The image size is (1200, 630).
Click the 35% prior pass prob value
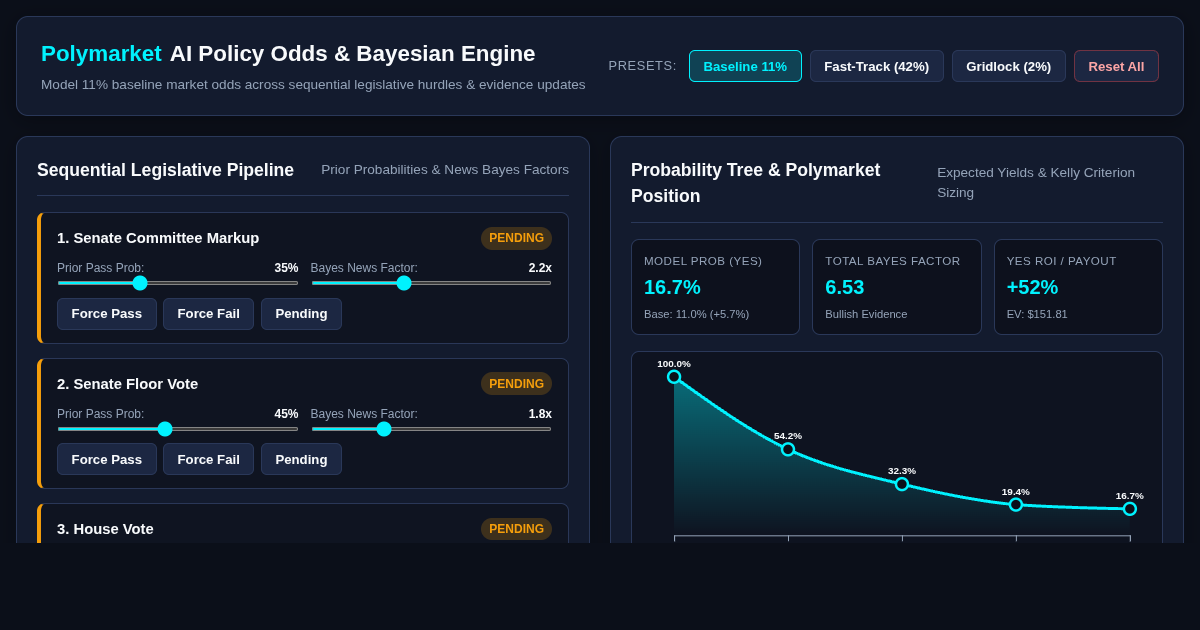286,268
